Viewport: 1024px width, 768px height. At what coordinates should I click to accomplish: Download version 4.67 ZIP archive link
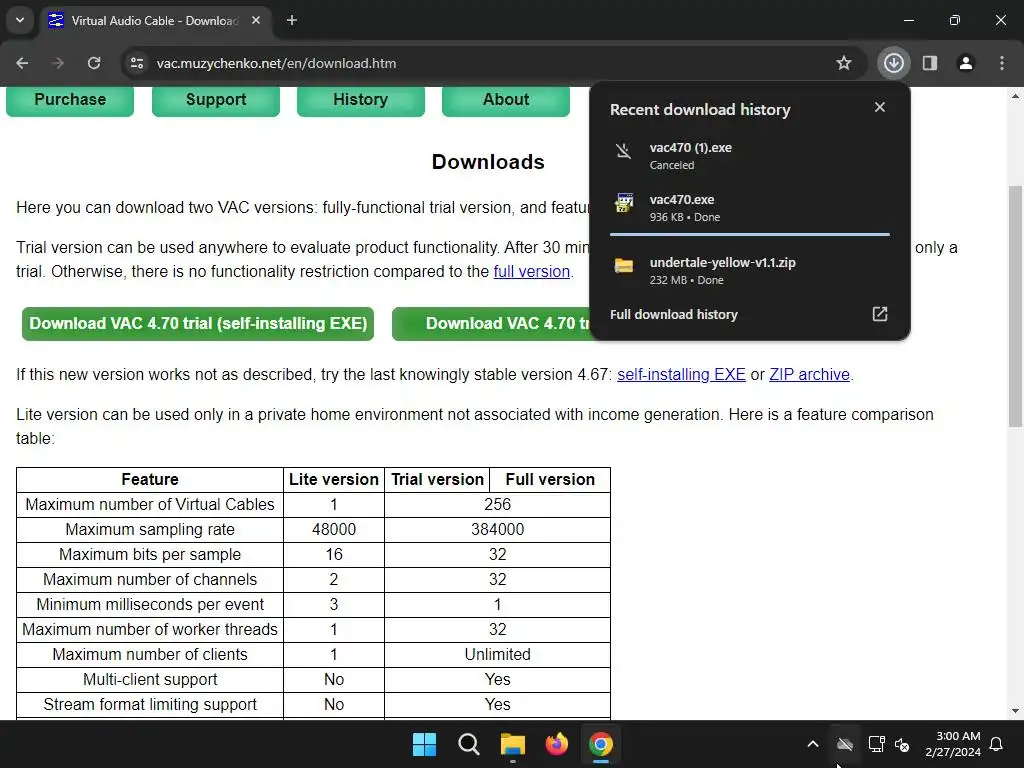tap(809, 375)
